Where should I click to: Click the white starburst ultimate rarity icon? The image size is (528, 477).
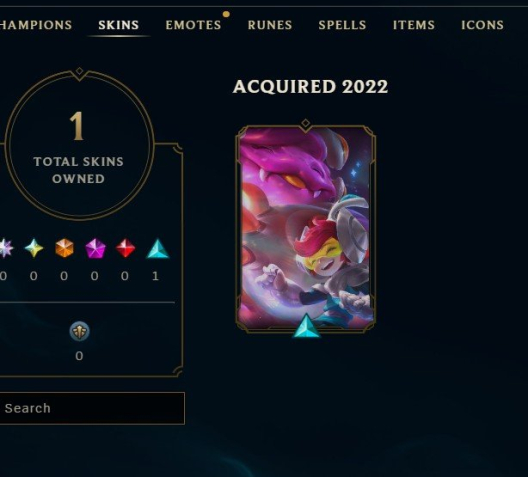pos(6,248)
